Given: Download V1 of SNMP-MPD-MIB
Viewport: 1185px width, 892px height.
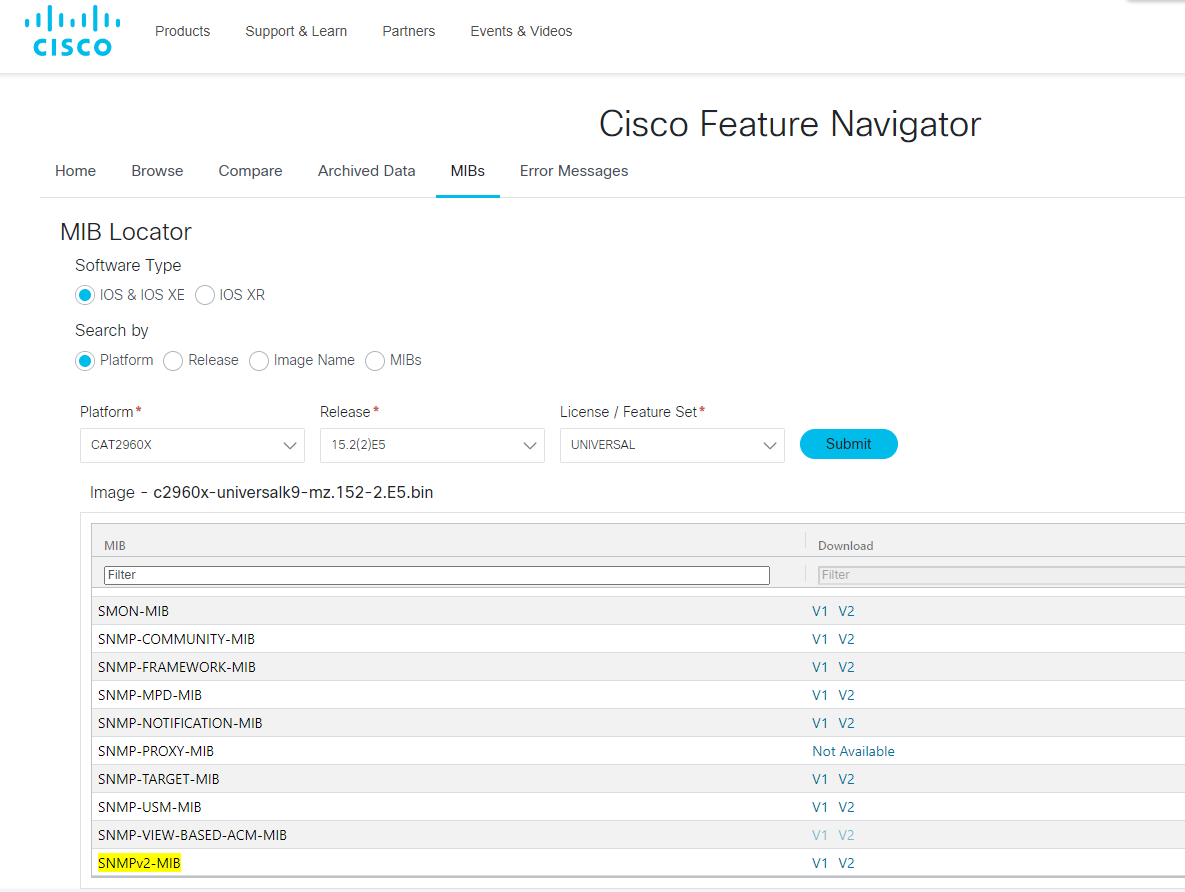Looking at the screenshot, I should 820,695.
